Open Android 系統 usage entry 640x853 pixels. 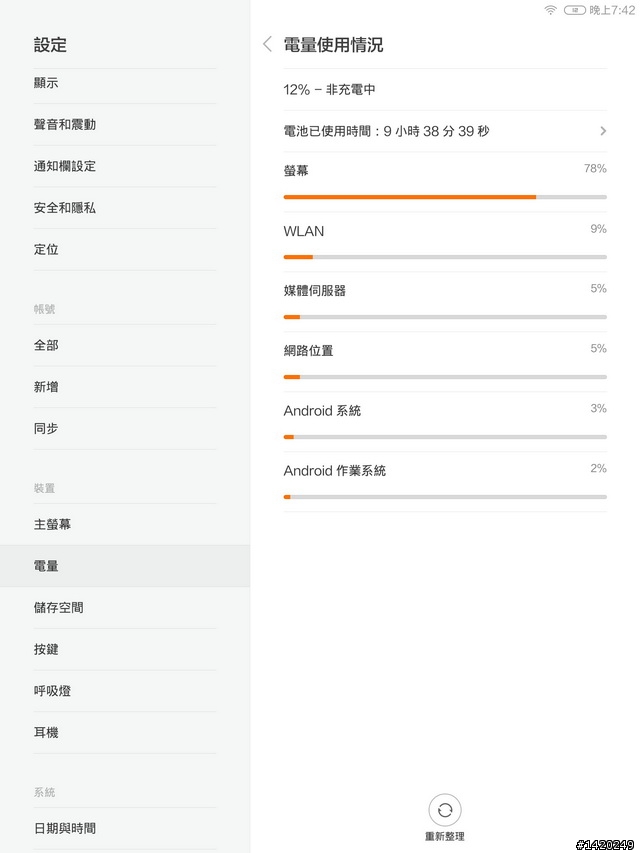point(445,422)
